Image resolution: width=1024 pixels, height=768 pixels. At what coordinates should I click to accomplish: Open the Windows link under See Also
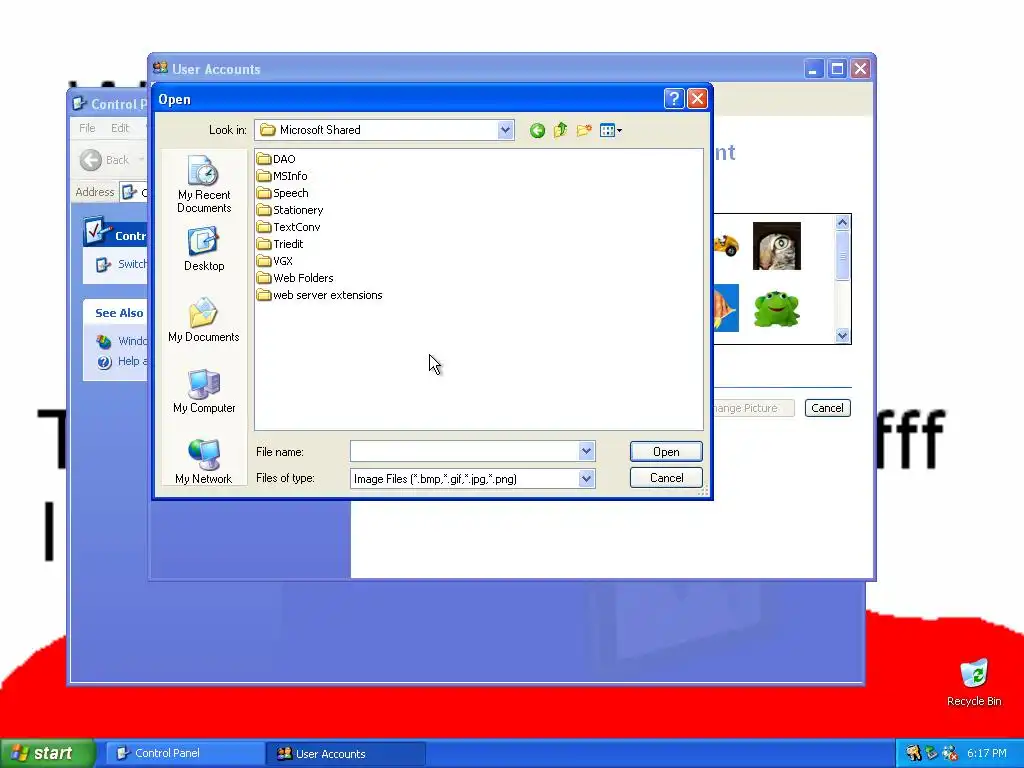tap(123, 341)
